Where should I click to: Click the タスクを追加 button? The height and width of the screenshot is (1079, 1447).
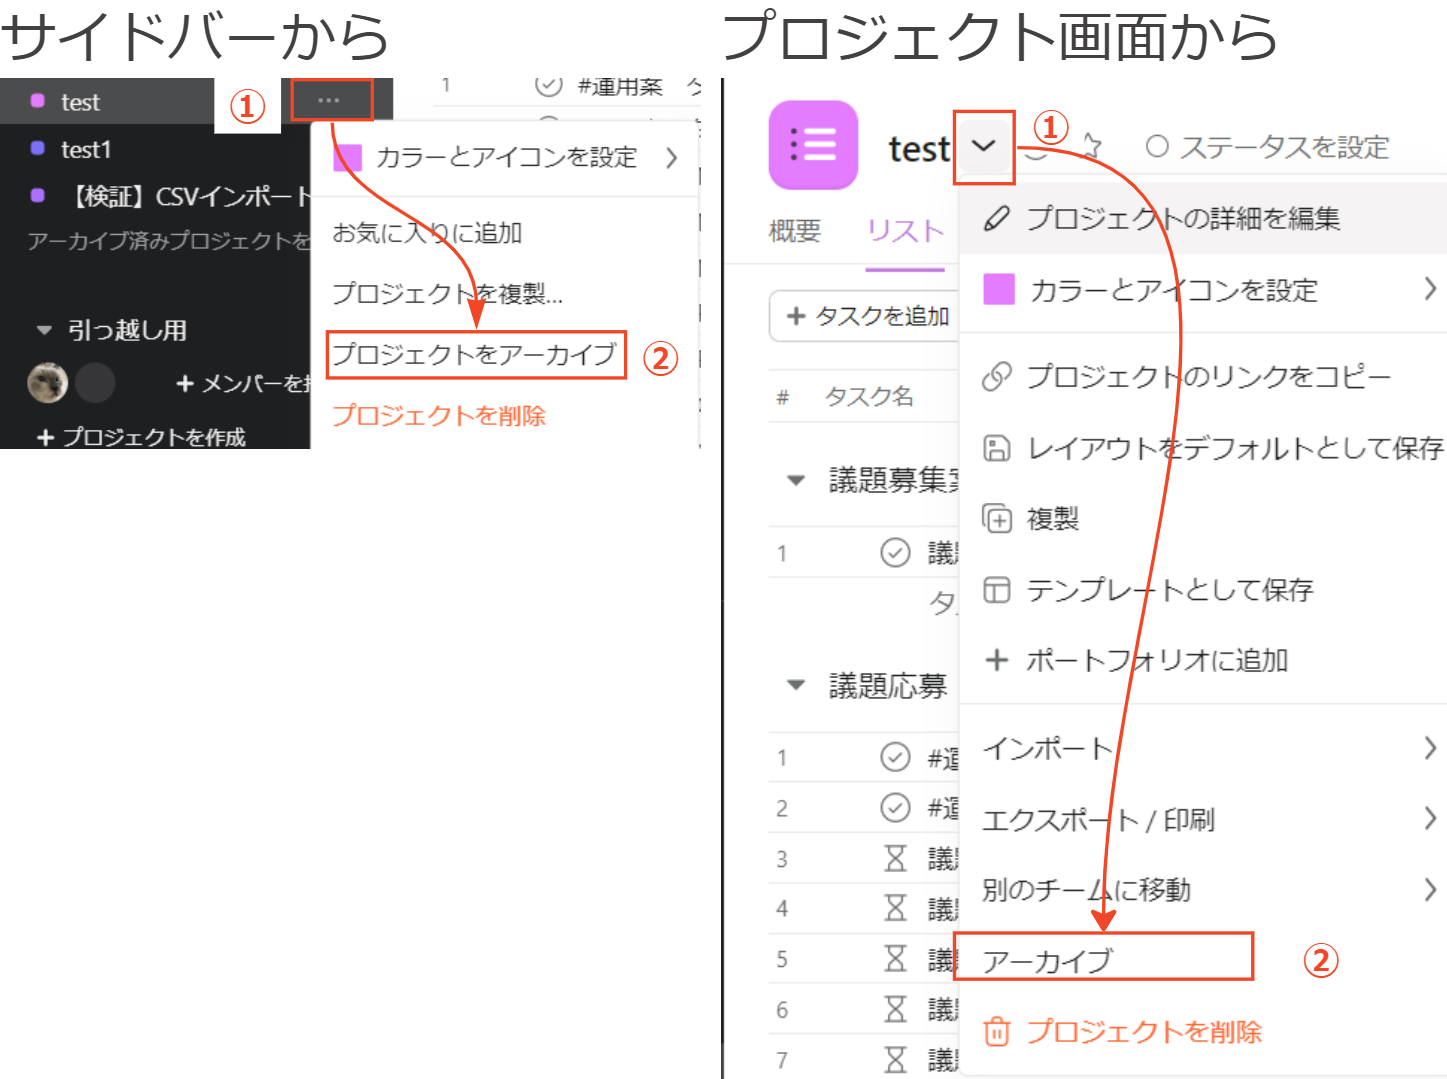866,316
